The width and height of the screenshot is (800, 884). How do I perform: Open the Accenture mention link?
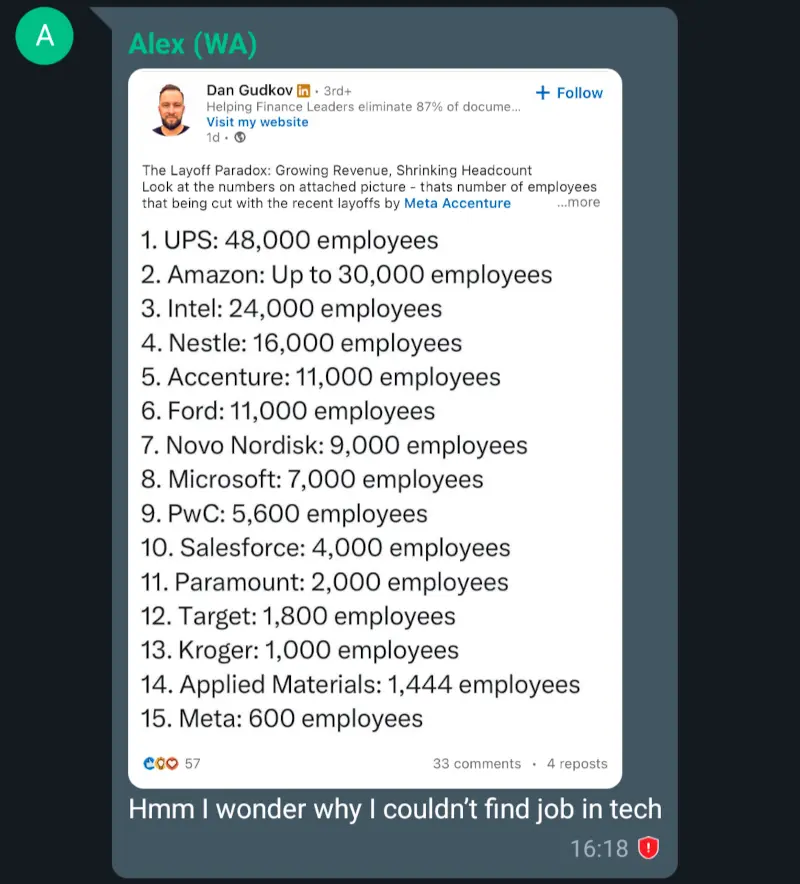[477, 203]
